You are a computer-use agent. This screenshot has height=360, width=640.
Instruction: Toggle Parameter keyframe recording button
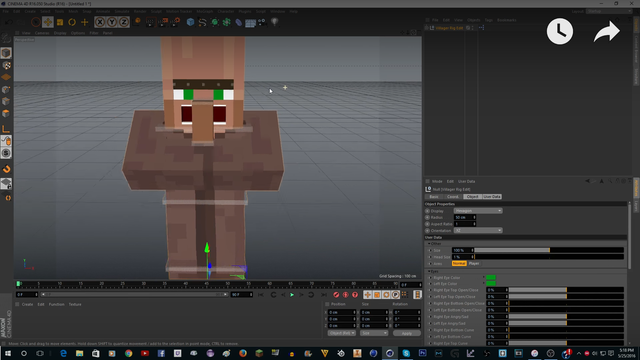(396, 294)
